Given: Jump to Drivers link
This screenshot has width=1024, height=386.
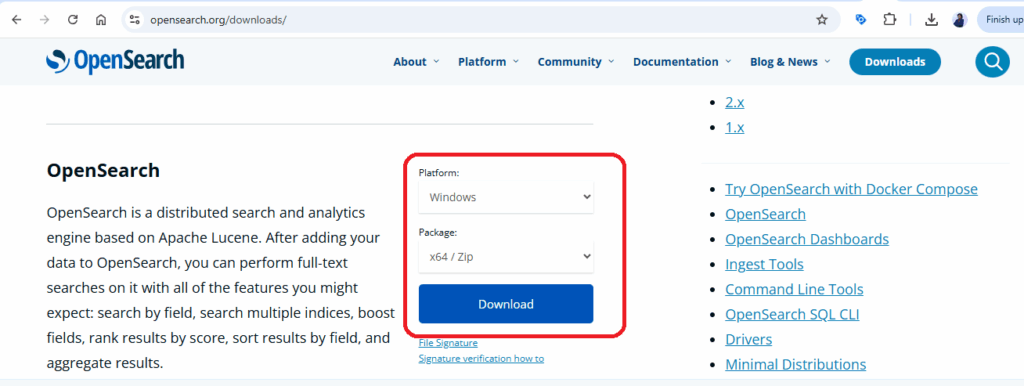Looking at the screenshot, I should click(748, 340).
